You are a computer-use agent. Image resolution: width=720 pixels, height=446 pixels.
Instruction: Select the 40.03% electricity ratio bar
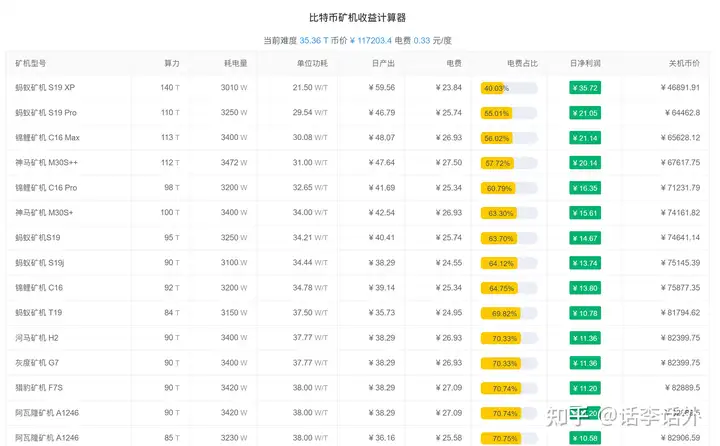click(x=509, y=88)
